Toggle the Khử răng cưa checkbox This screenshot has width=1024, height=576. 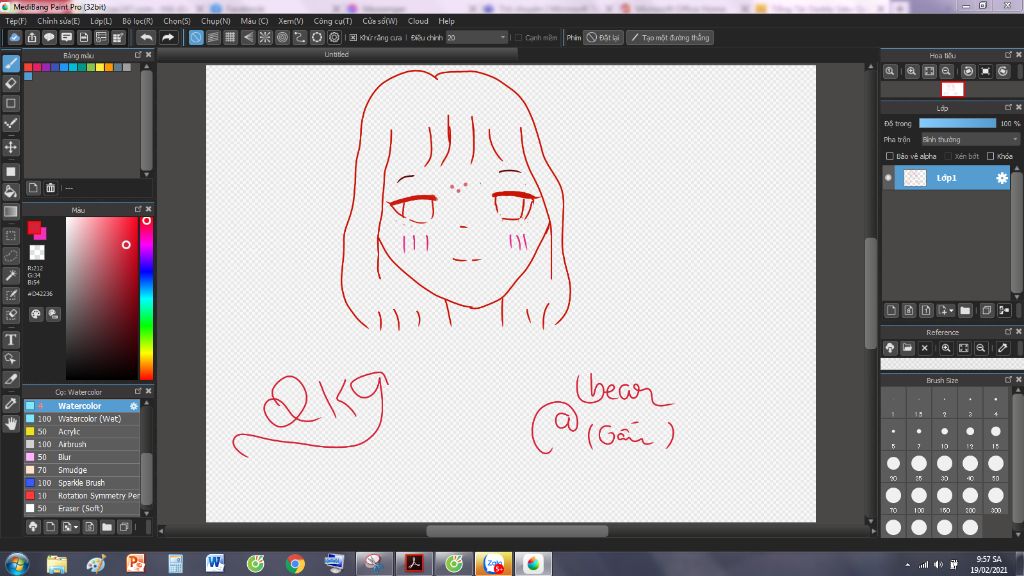[x=353, y=38]
